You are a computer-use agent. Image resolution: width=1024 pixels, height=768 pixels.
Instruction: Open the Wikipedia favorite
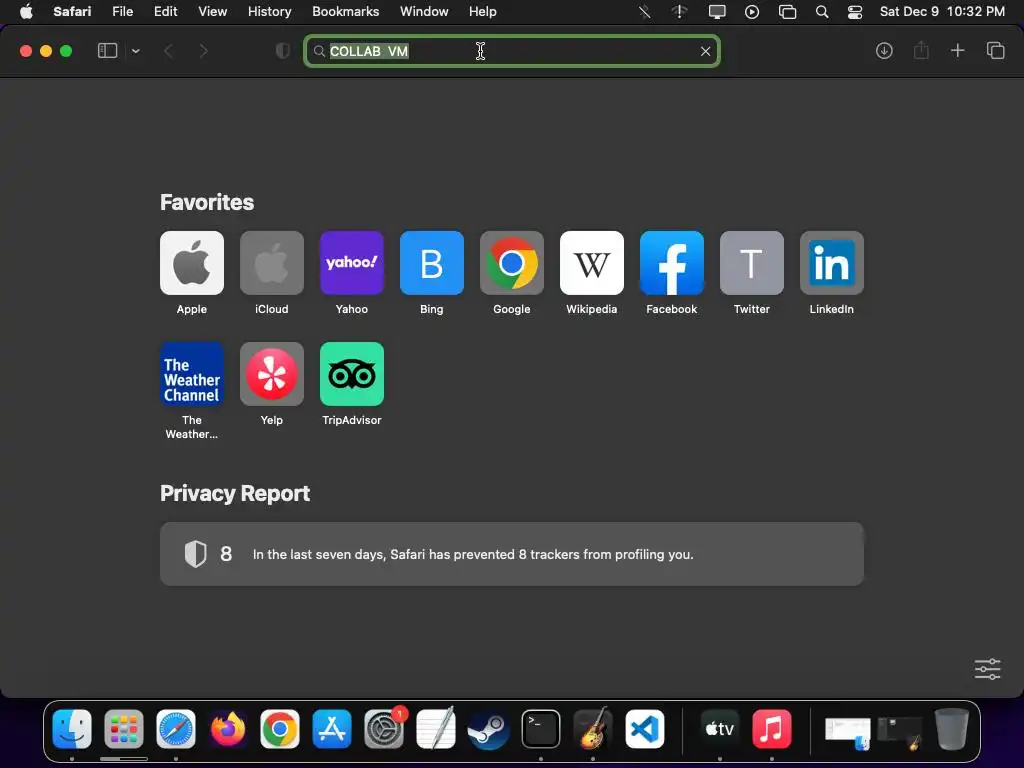pyautogui.click(x=592, y=263)
